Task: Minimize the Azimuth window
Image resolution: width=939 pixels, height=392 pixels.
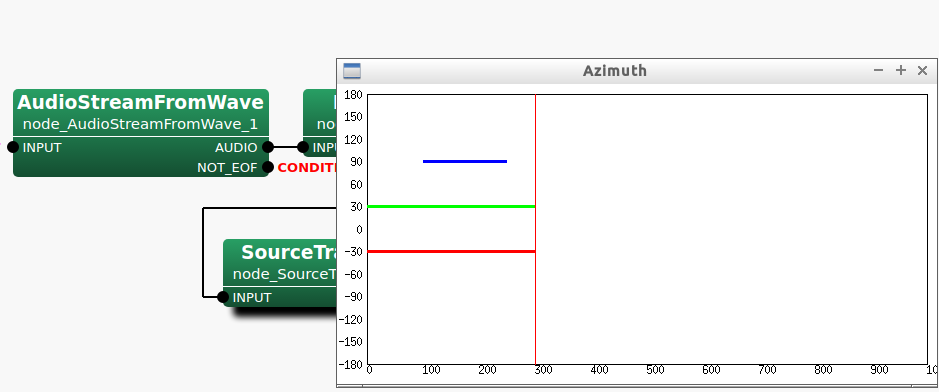Action: coord(879,71)
